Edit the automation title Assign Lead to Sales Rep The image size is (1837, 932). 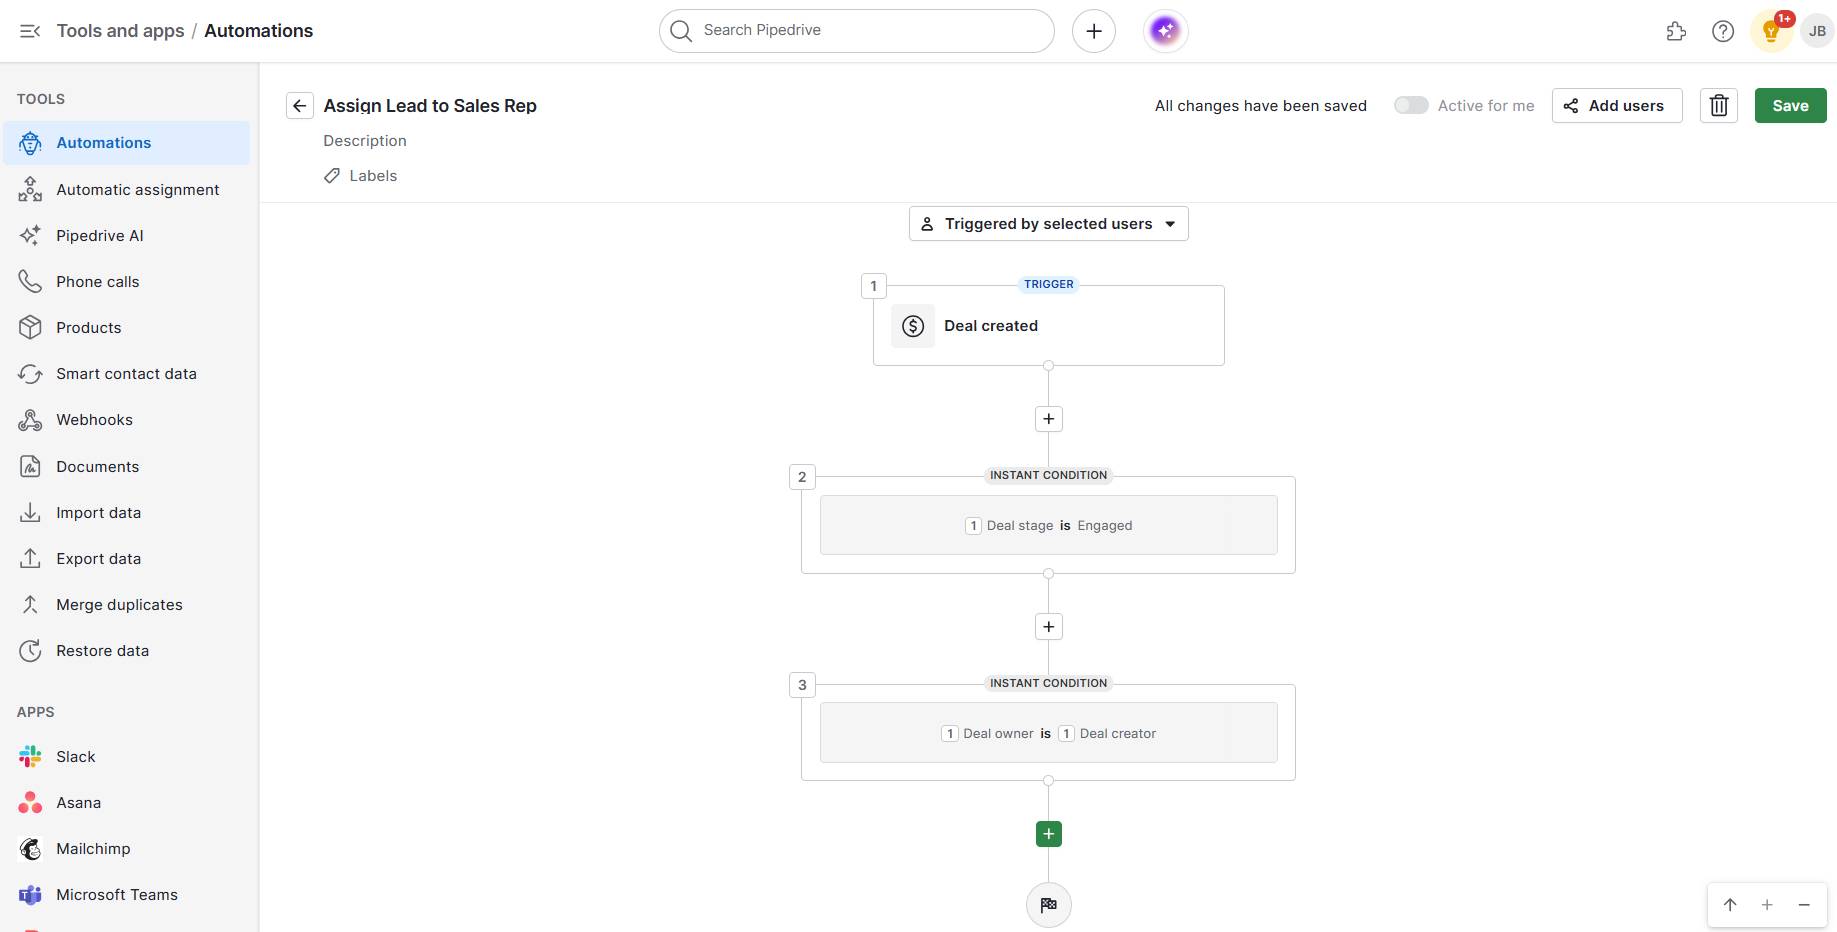click(430, 106)
